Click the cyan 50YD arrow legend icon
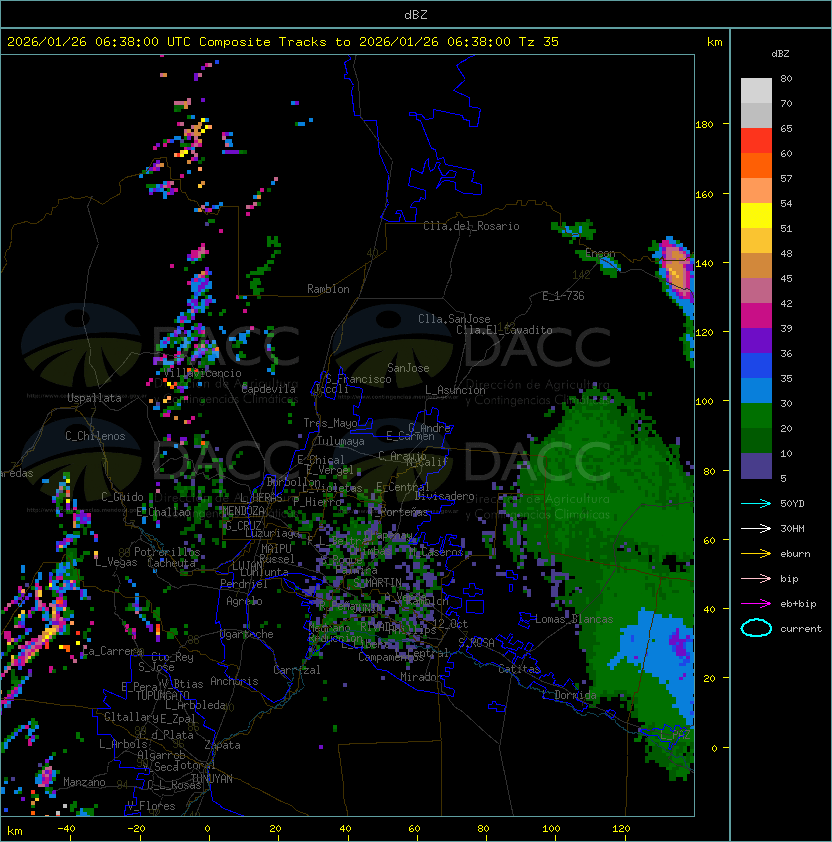This screenshot has width=832, height=842. tap(756, 503)
